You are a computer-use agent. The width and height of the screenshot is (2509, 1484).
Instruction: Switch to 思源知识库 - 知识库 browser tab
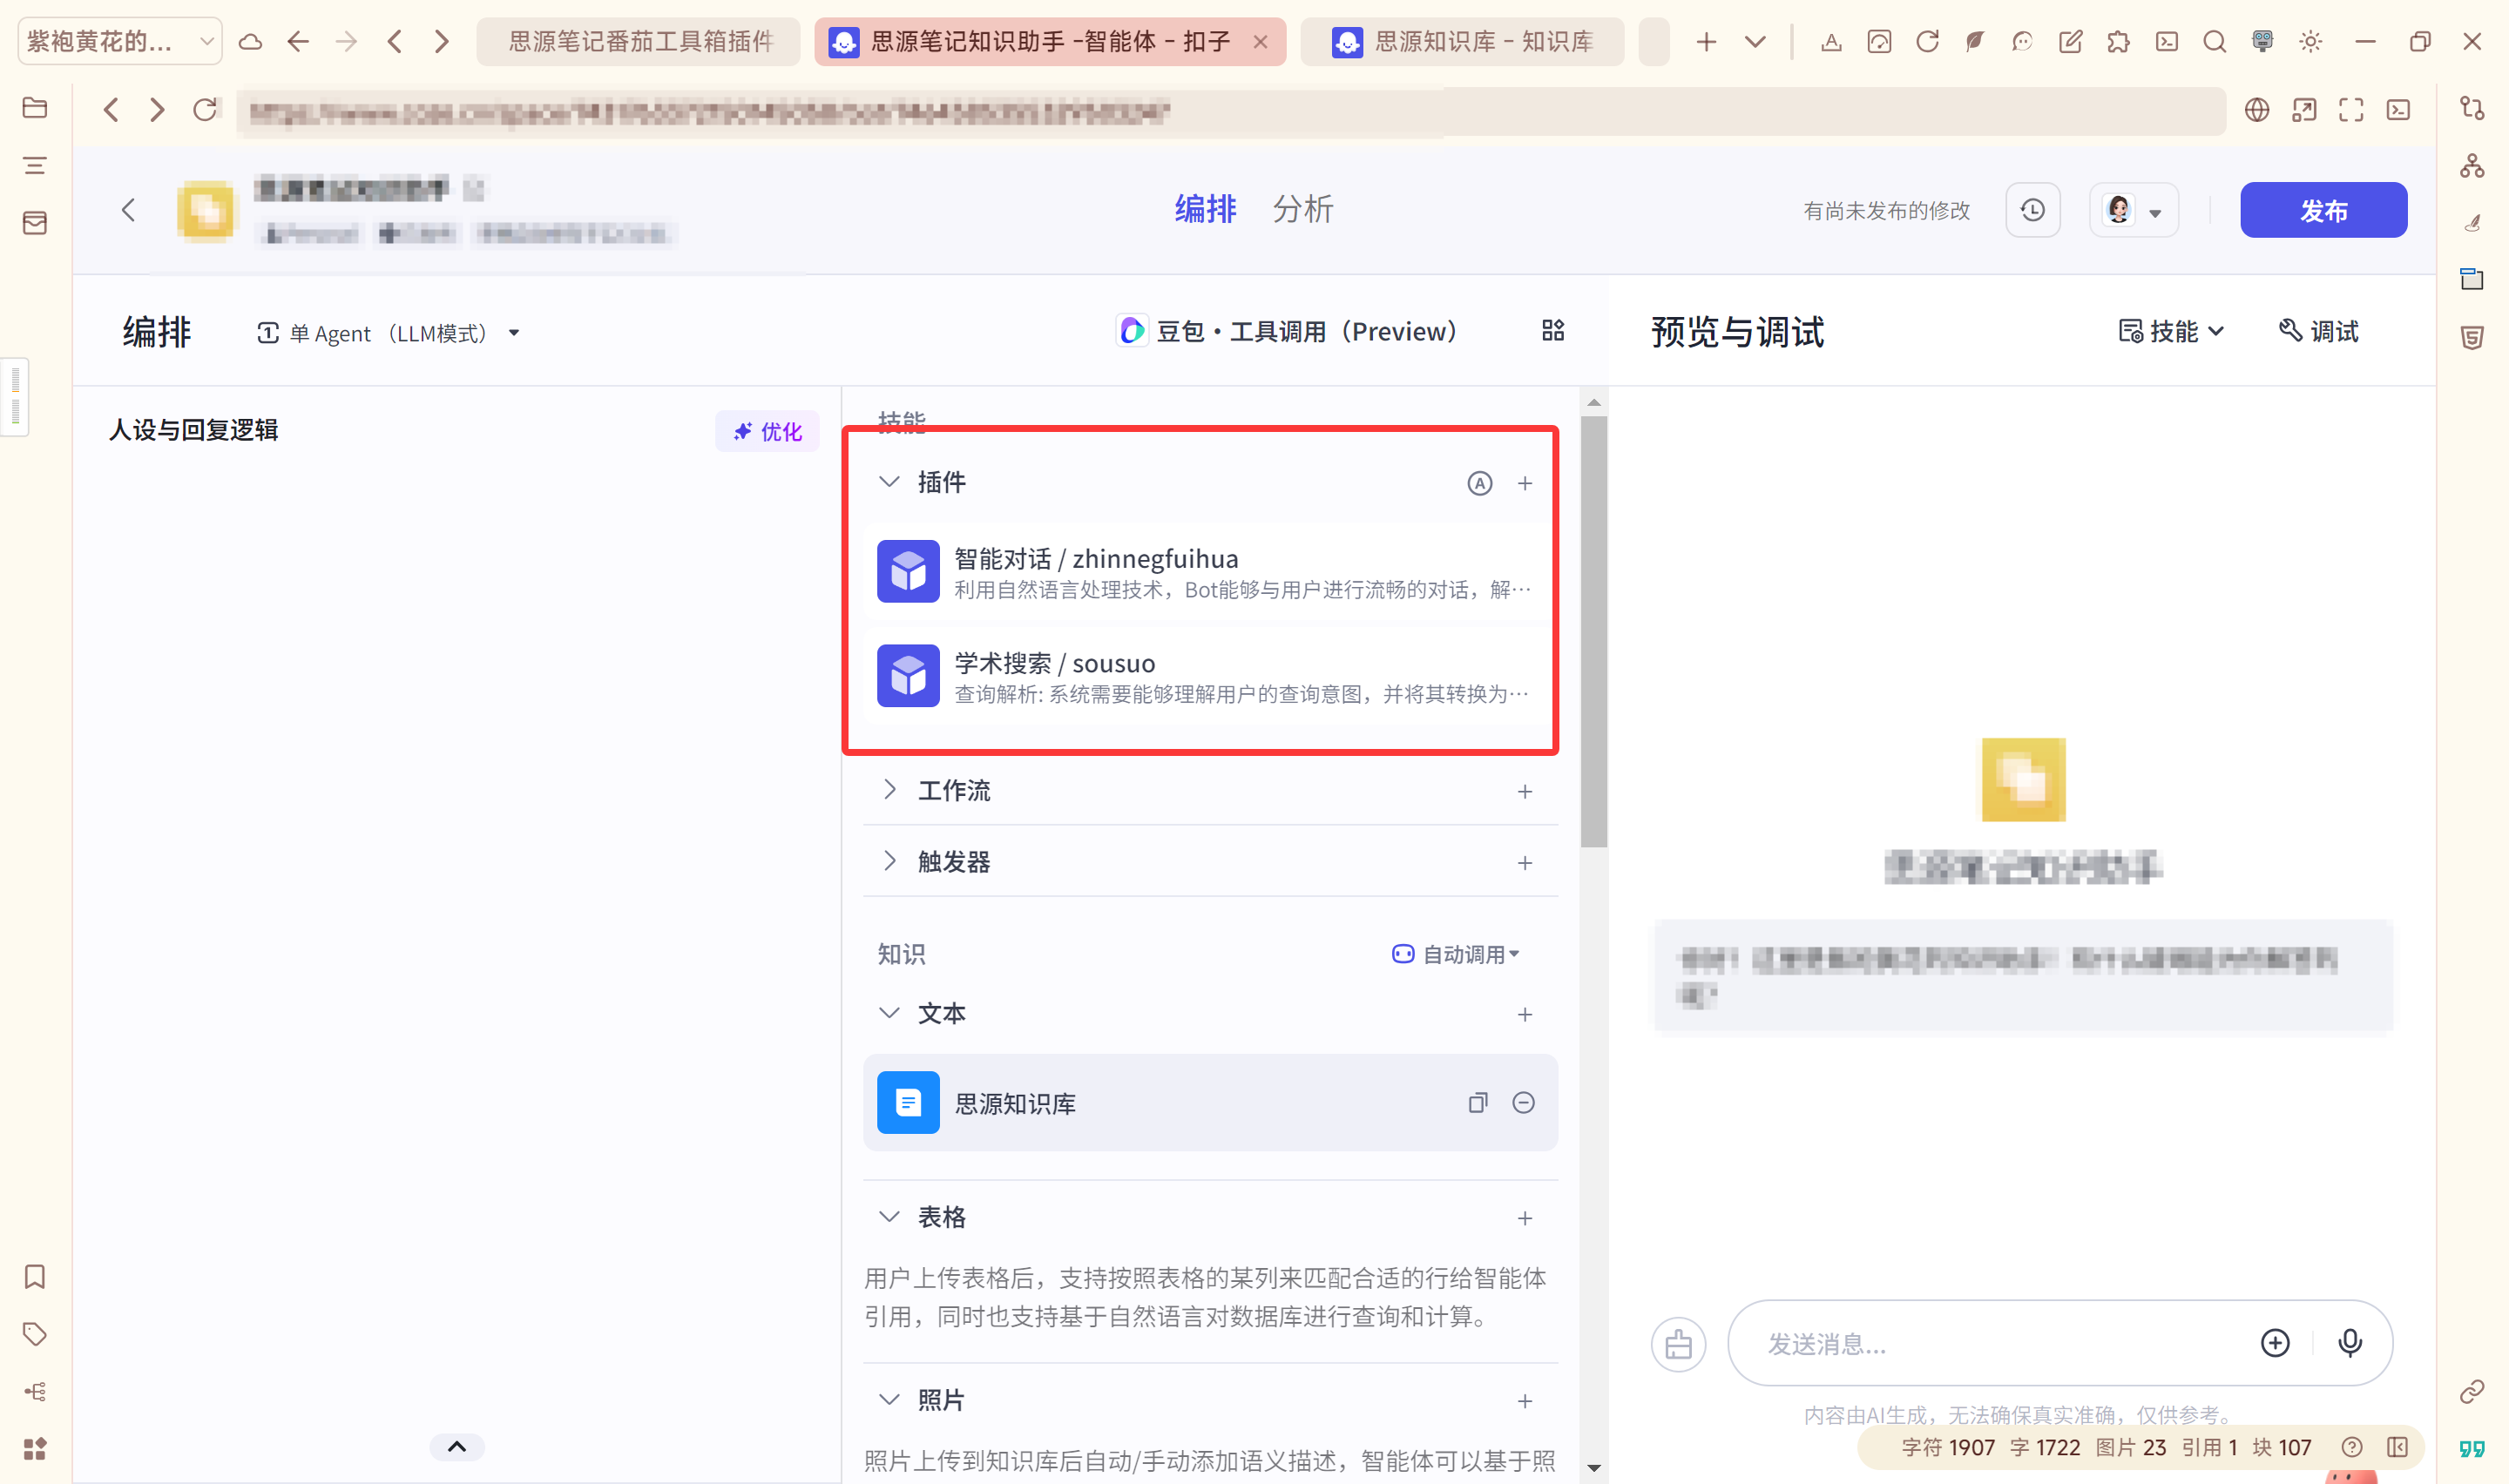[1463, 42]
